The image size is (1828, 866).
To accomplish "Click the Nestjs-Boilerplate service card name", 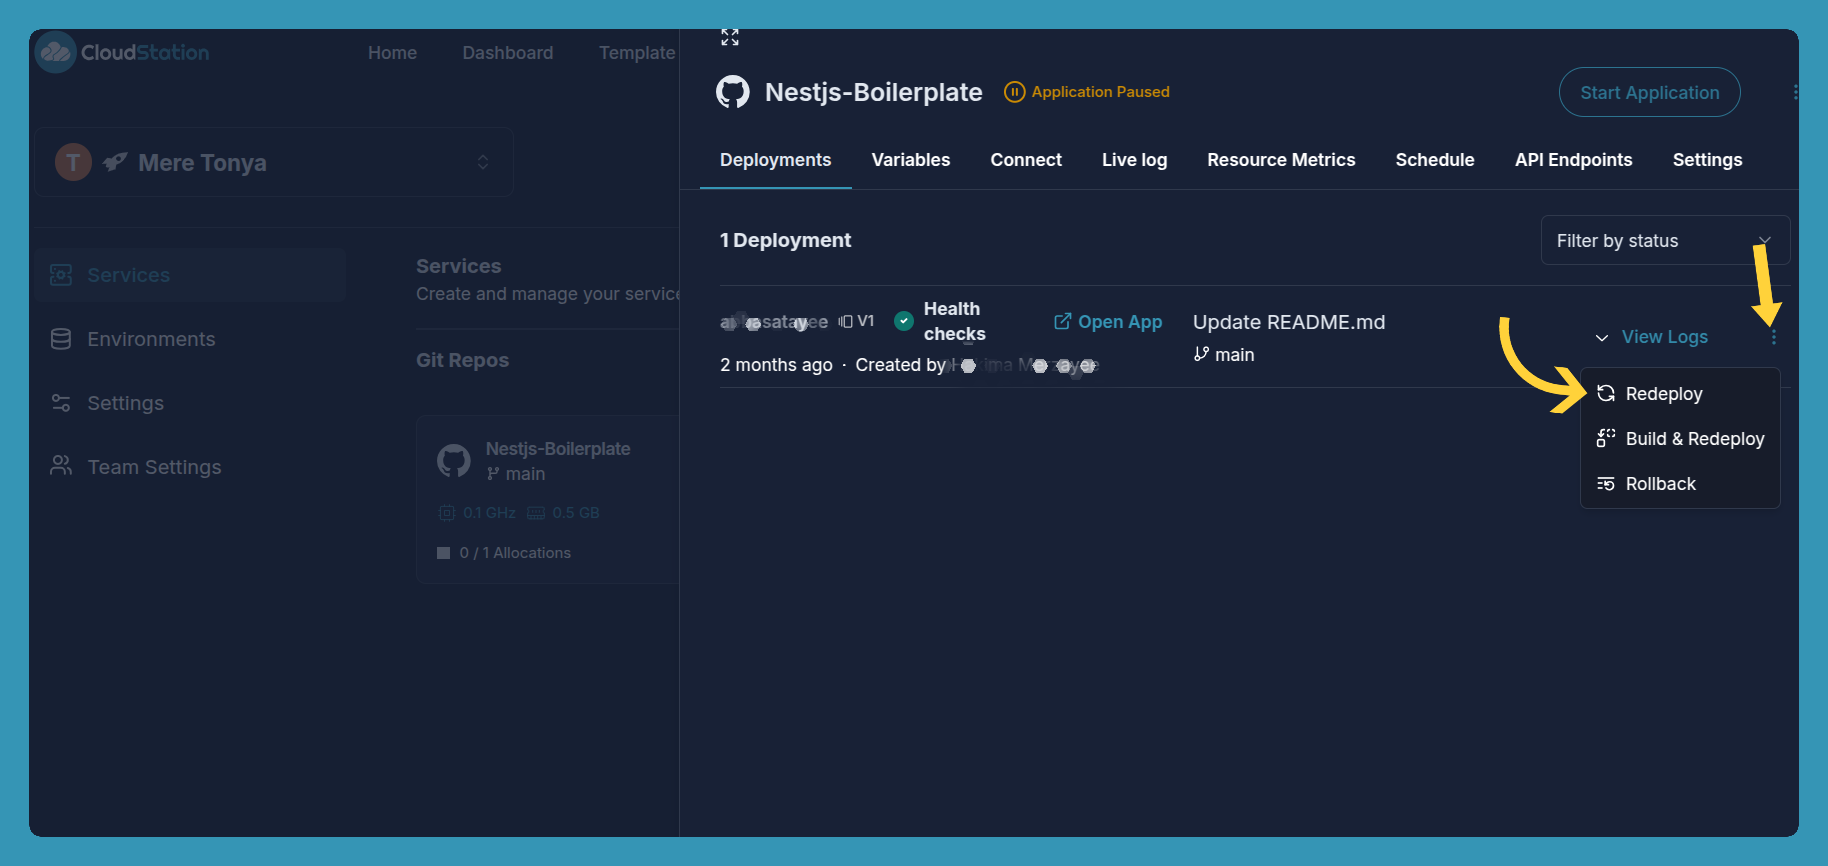I will (558, 449).
